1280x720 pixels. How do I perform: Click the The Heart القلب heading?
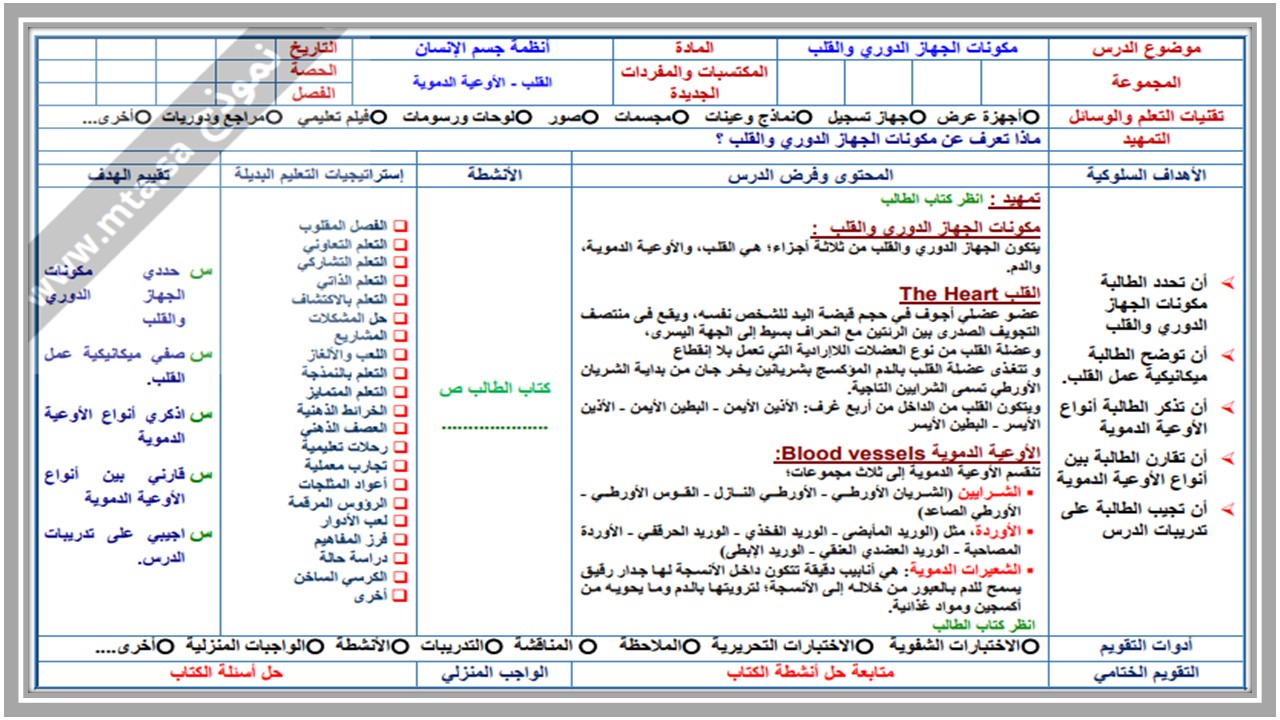tap(970, 294)
